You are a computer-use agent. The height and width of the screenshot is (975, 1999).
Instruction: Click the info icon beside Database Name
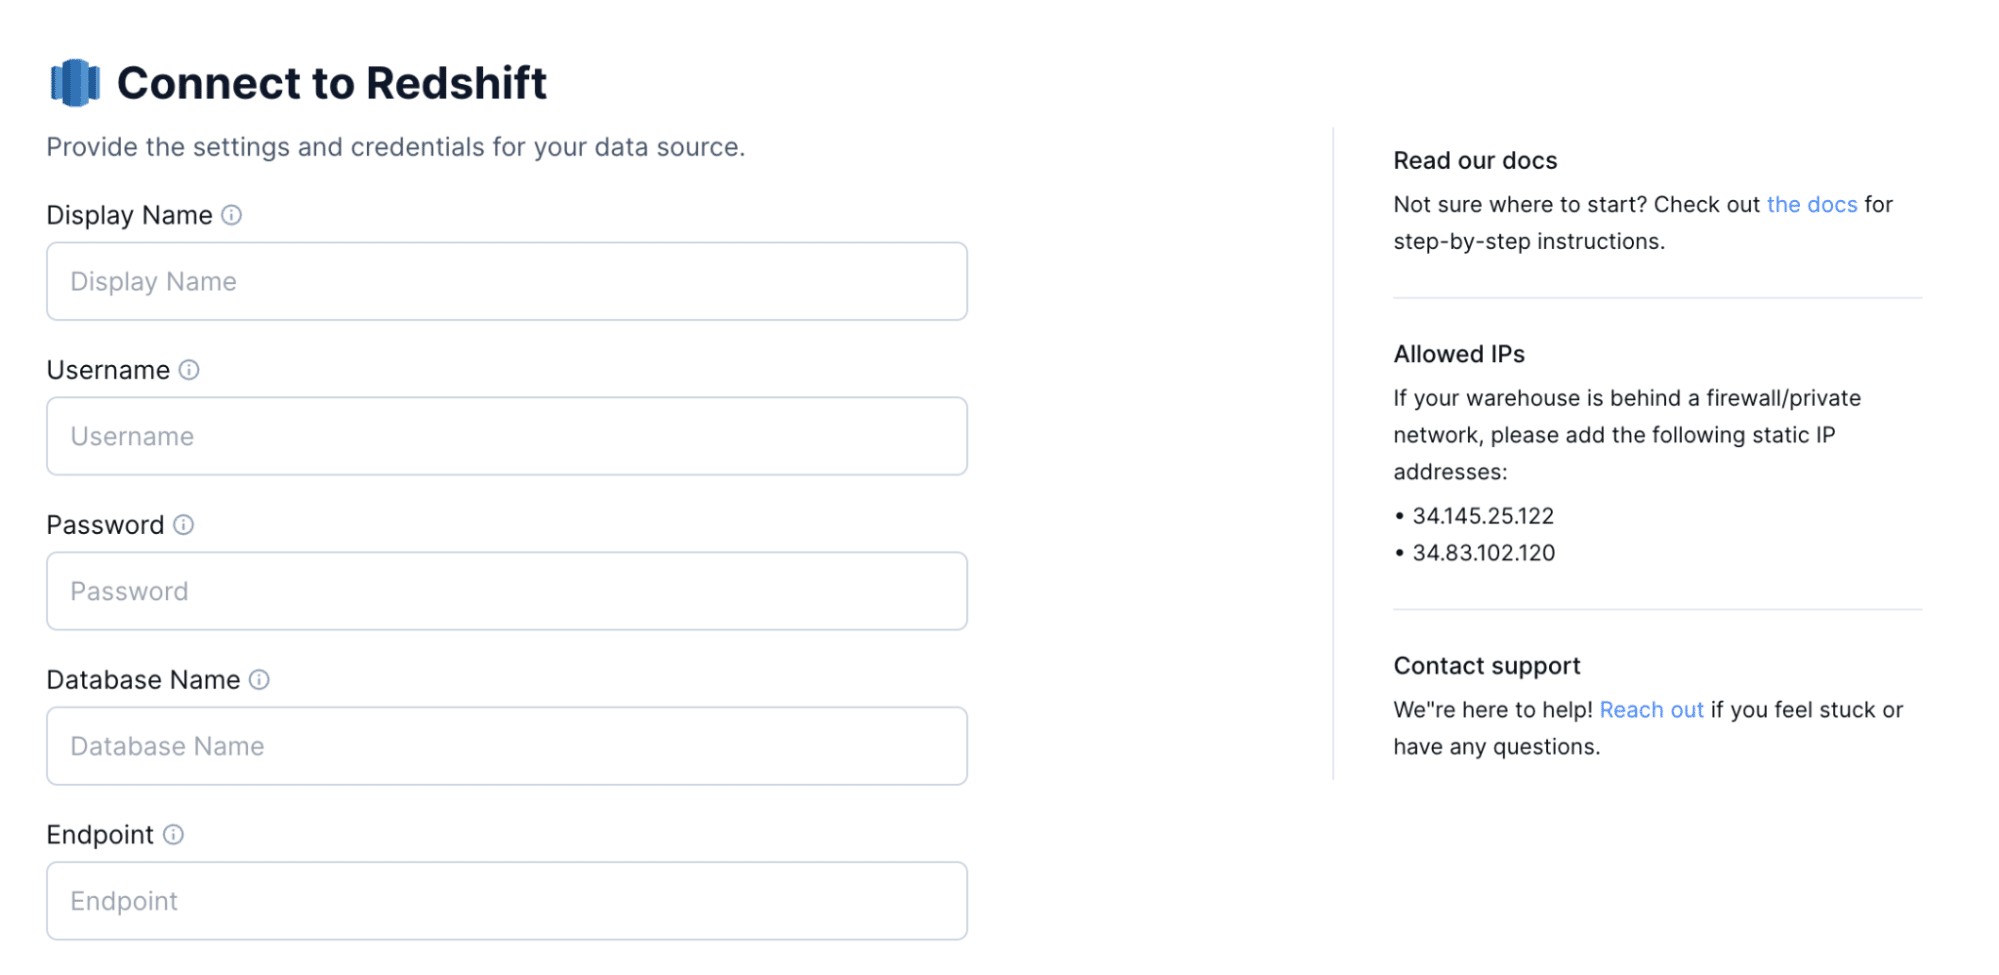tap(261, 679)
